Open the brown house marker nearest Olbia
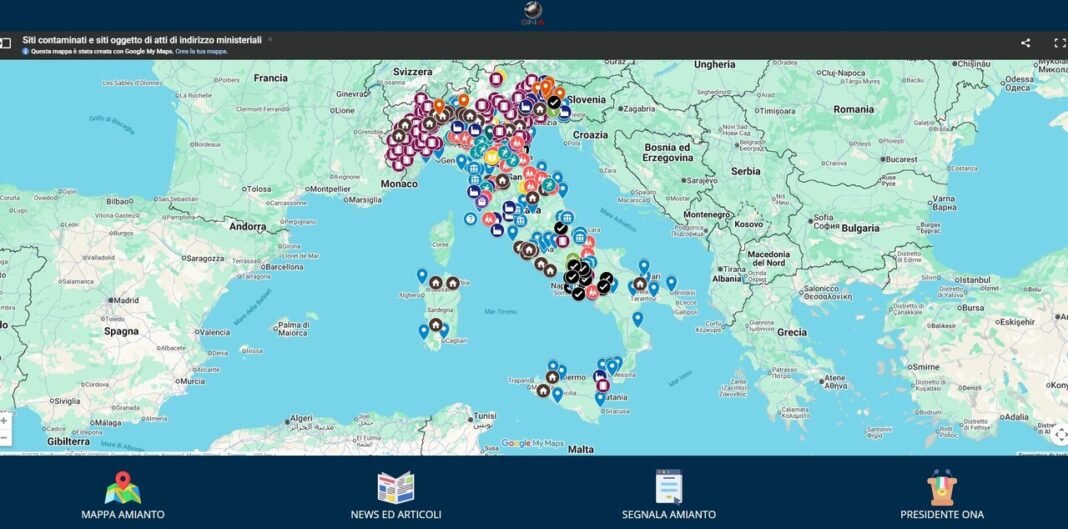This screenshot has width=1068, height=529. pyautogui.click(x=452, y=283)
